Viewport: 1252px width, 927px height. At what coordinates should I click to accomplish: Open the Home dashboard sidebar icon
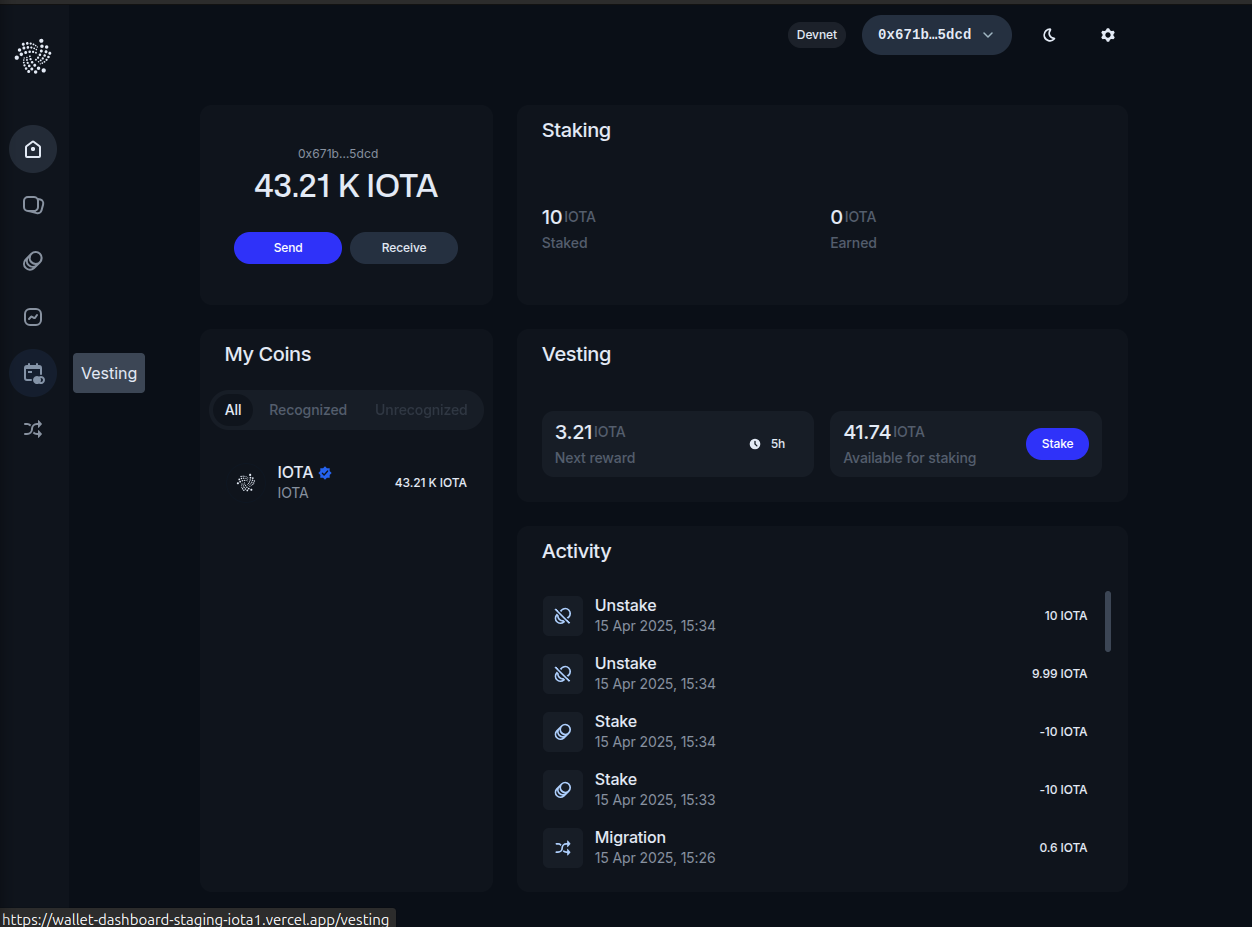[33, 149]
